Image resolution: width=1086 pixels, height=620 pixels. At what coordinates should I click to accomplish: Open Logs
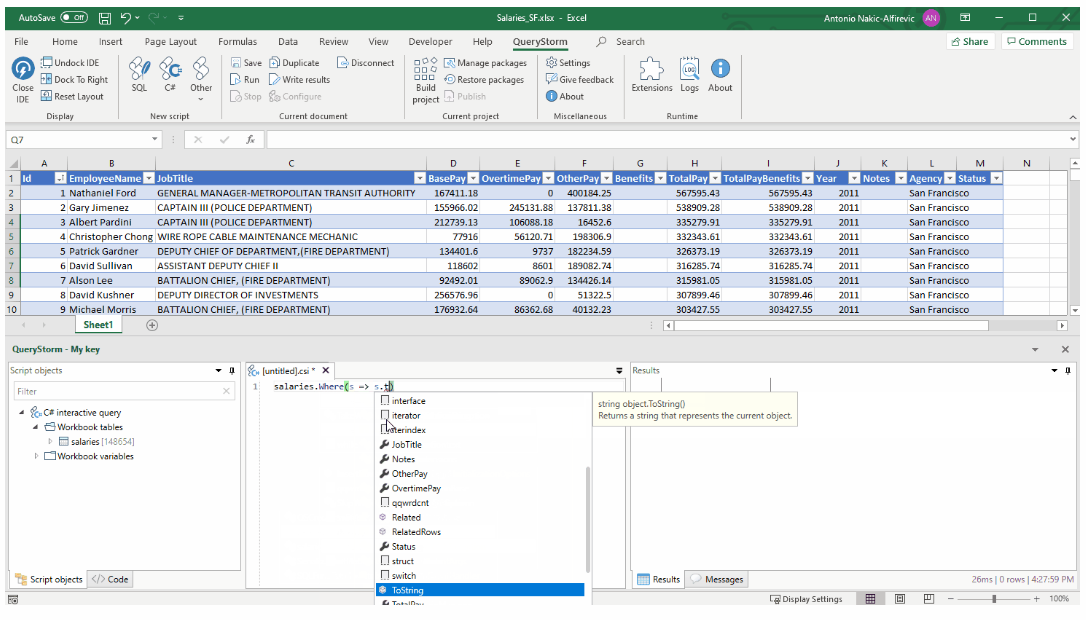pos(689,75)
